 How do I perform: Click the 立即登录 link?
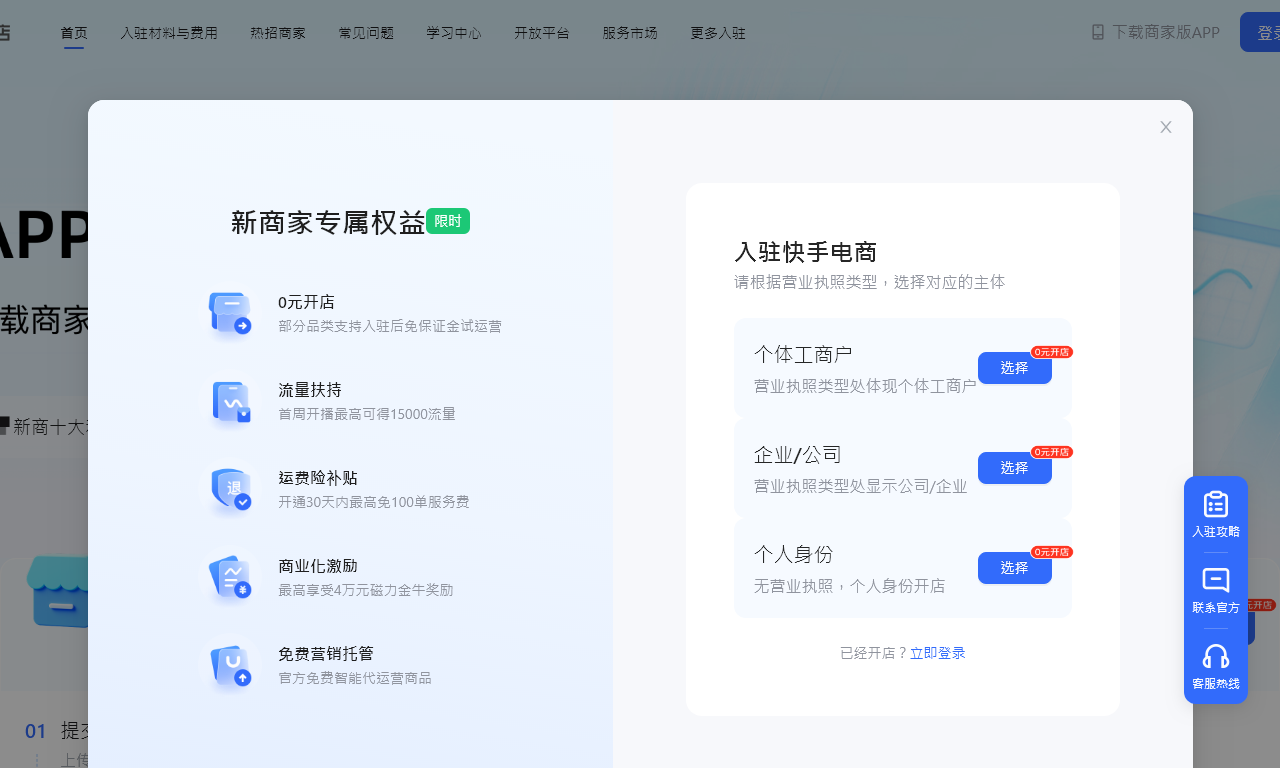point(938,653)
